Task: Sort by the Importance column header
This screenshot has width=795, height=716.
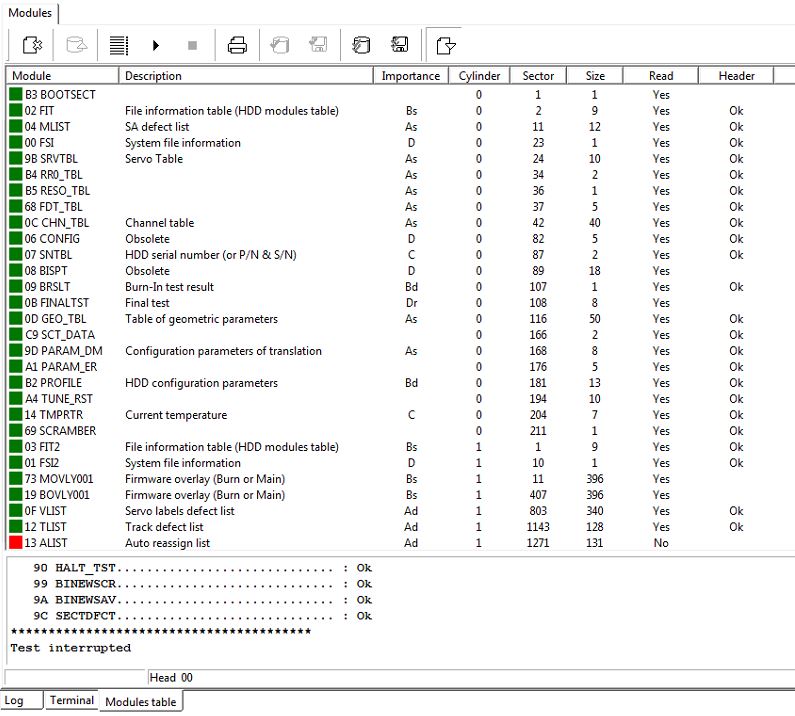Action: 410,76
